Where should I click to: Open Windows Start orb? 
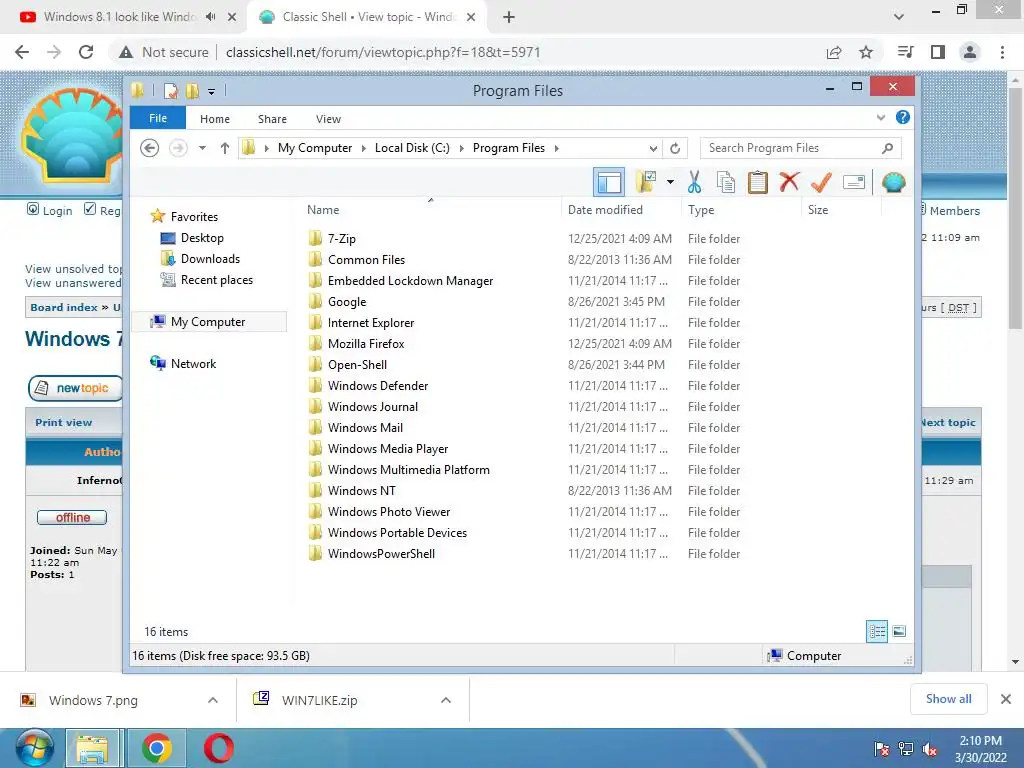point(34,748)
